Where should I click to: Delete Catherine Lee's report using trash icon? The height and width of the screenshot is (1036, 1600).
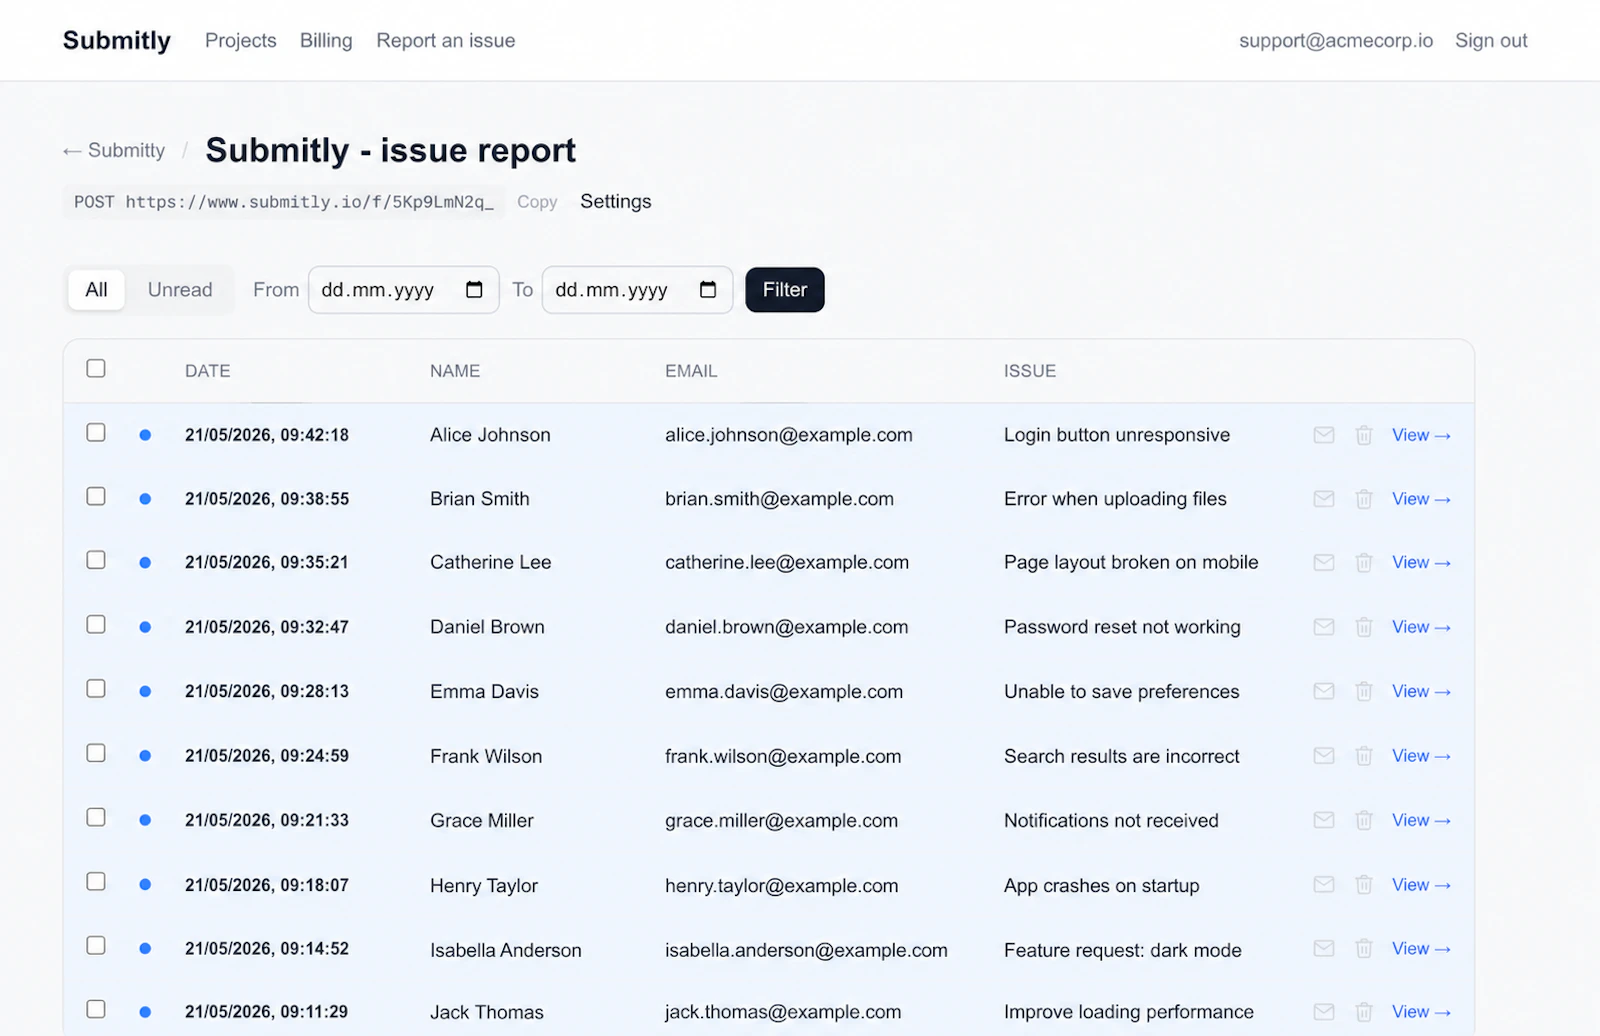coord(1364,562)
